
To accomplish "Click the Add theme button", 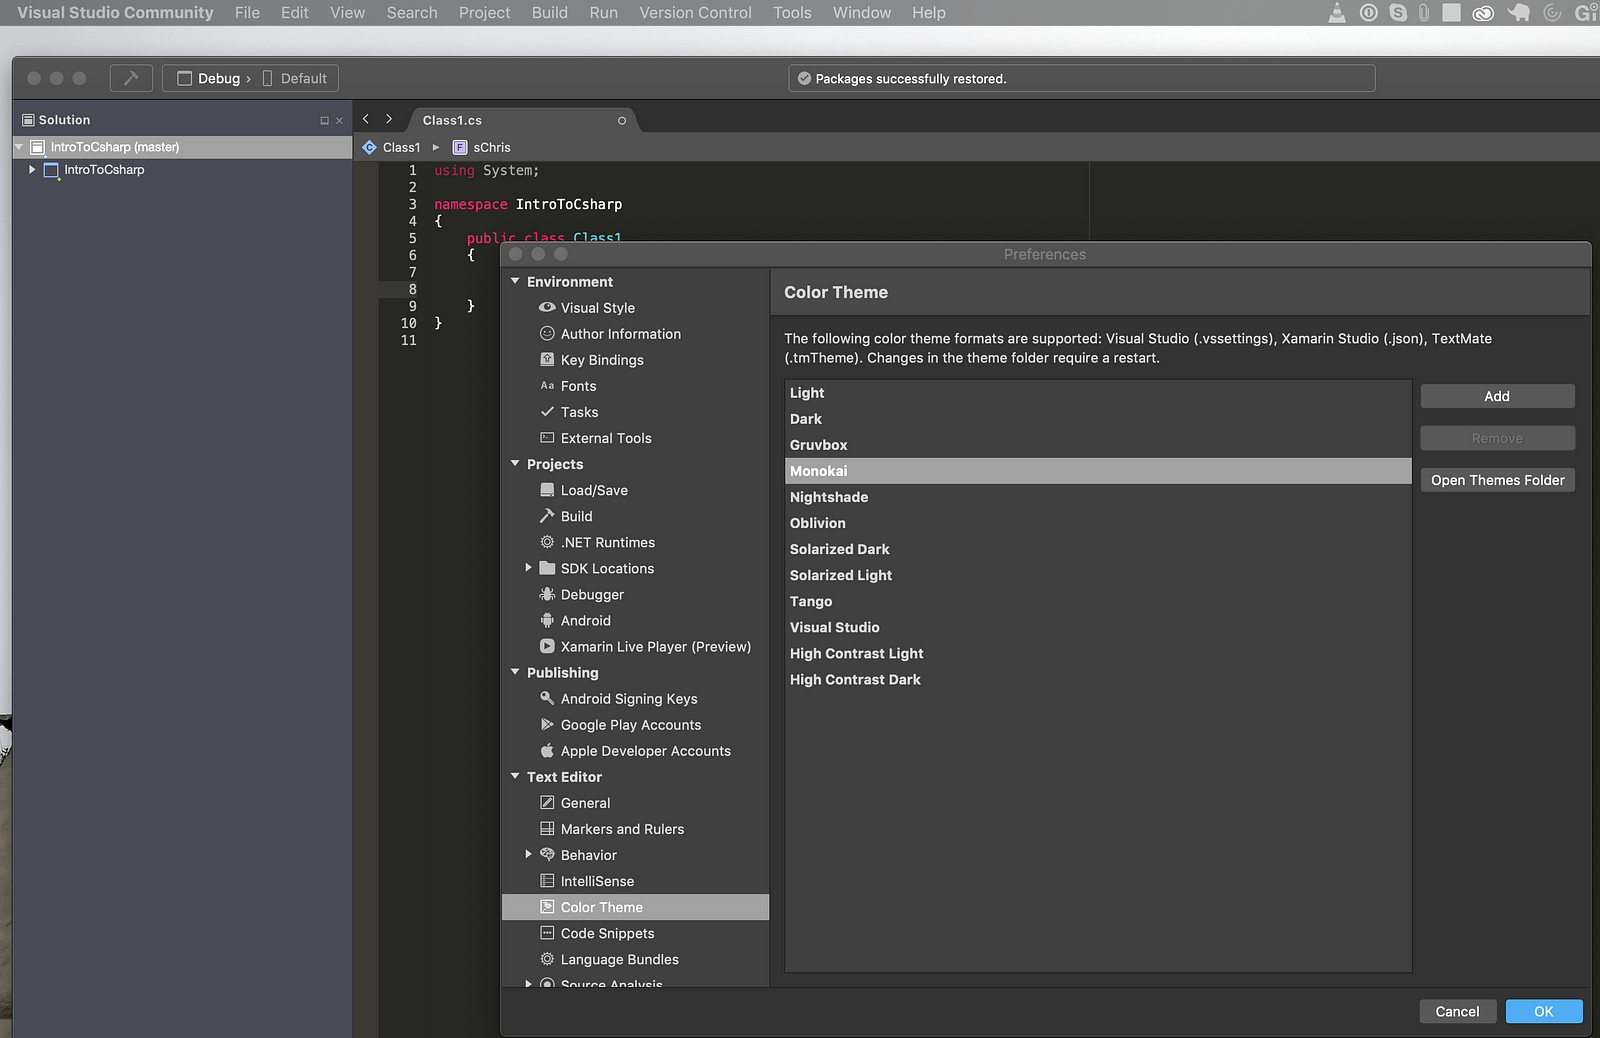I will [1497, 396].
